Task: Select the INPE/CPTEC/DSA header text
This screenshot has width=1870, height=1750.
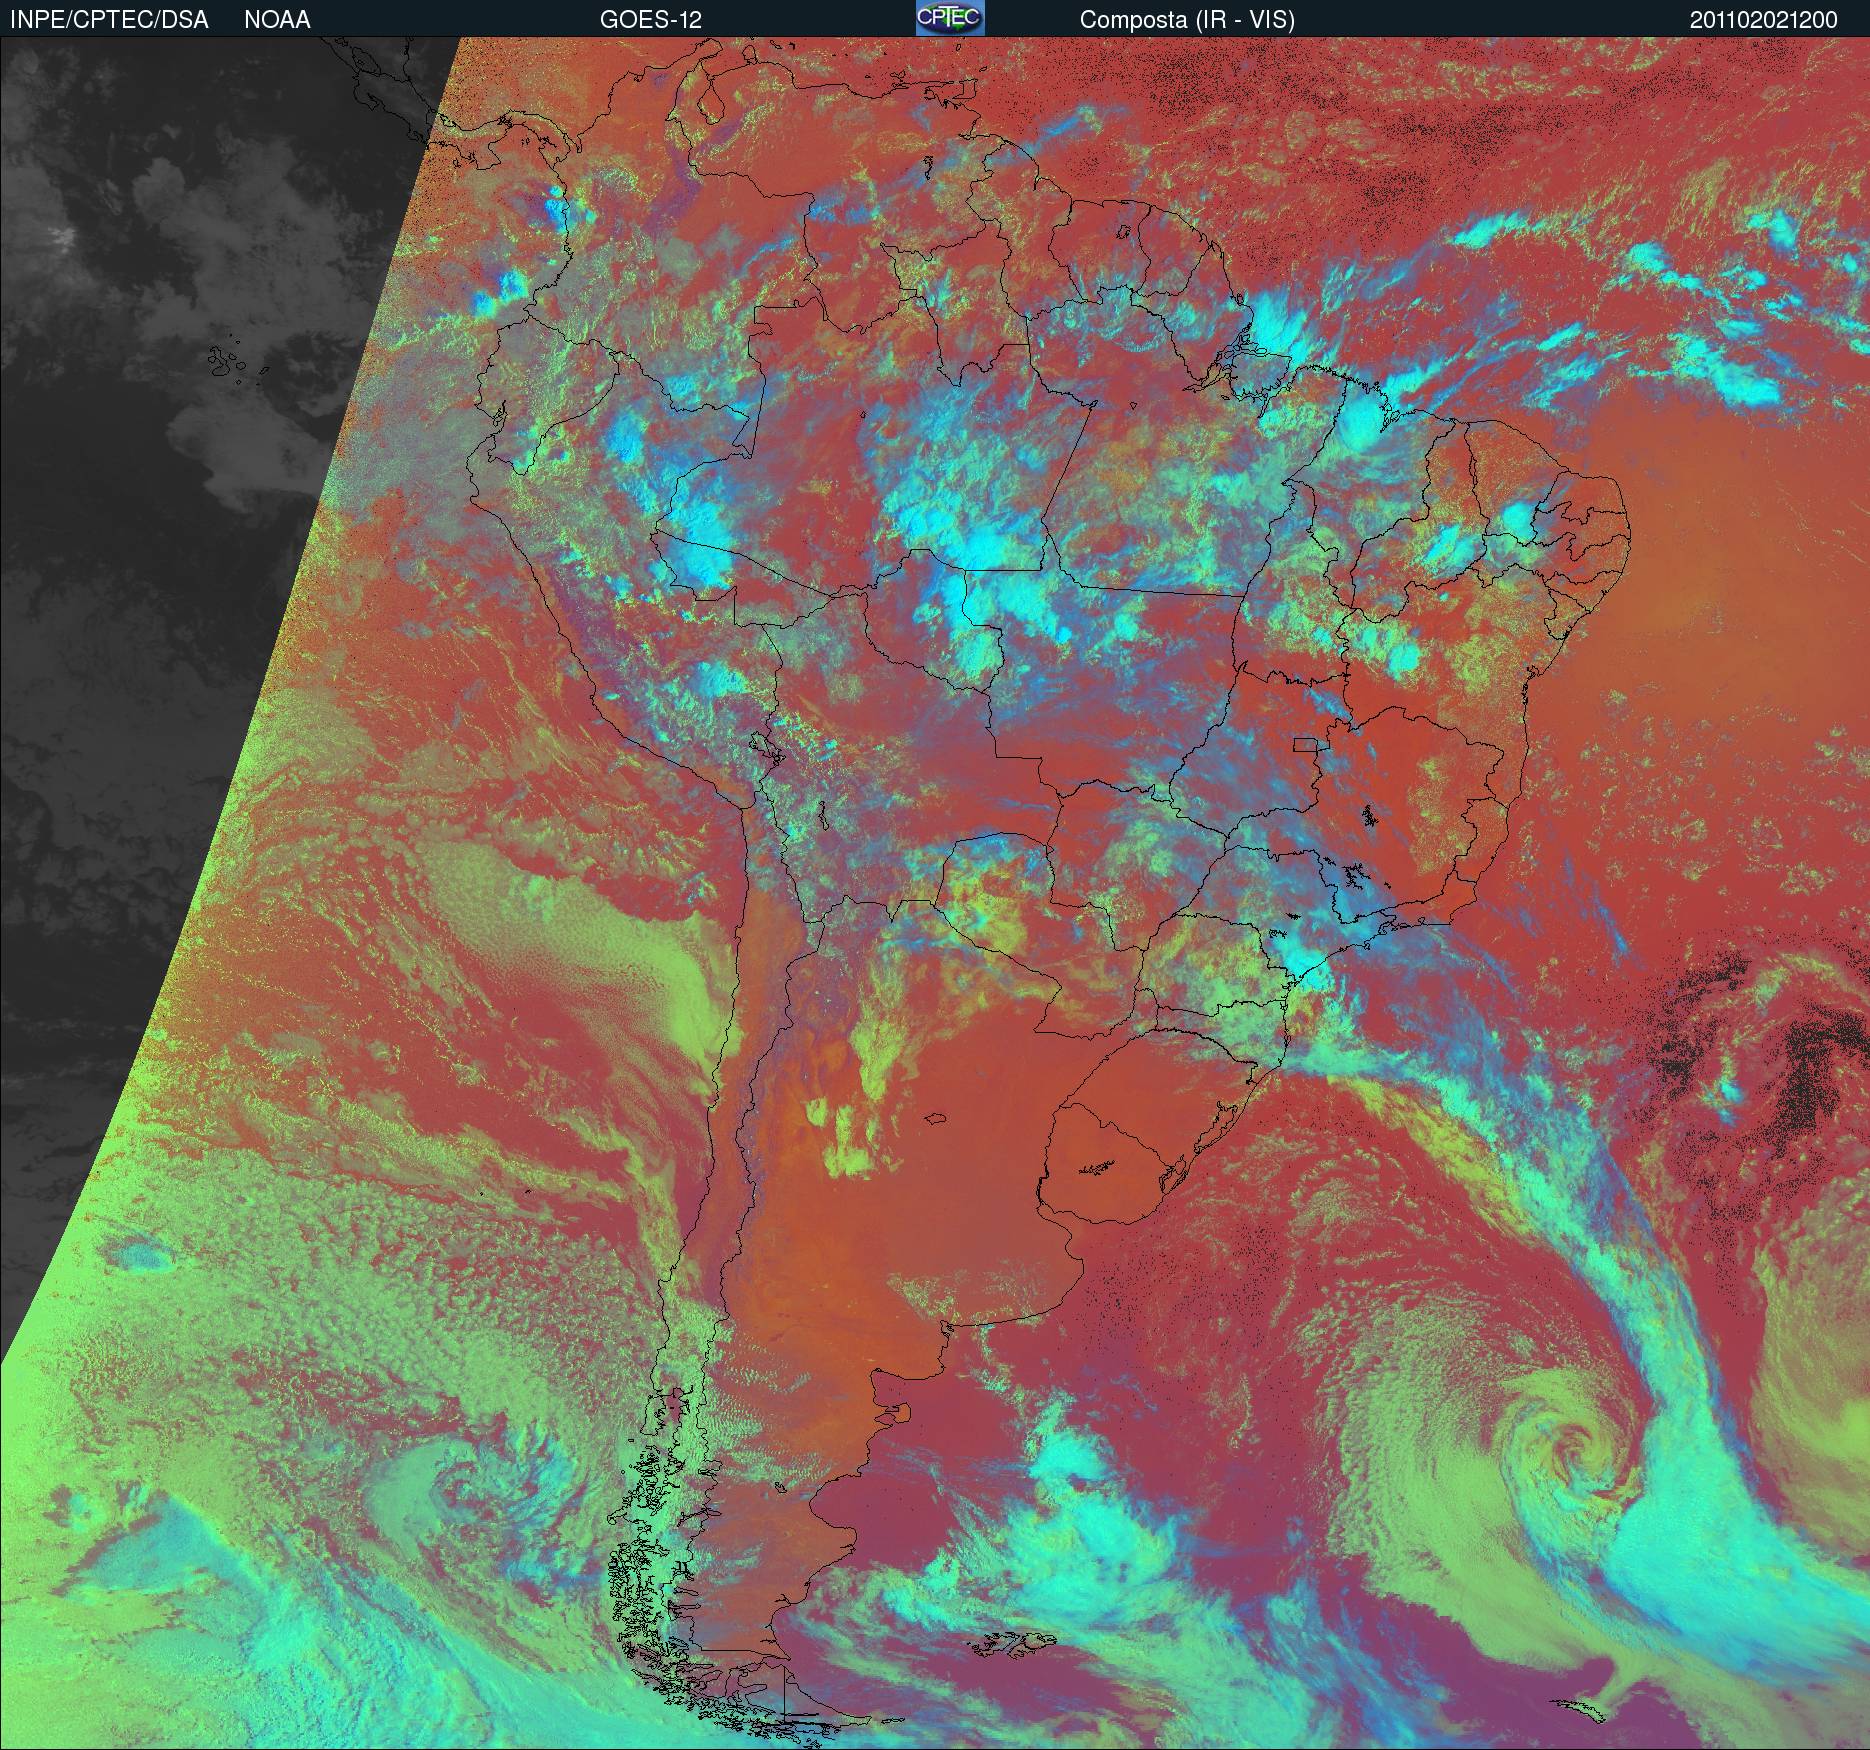Action: [x=109, y=20]
